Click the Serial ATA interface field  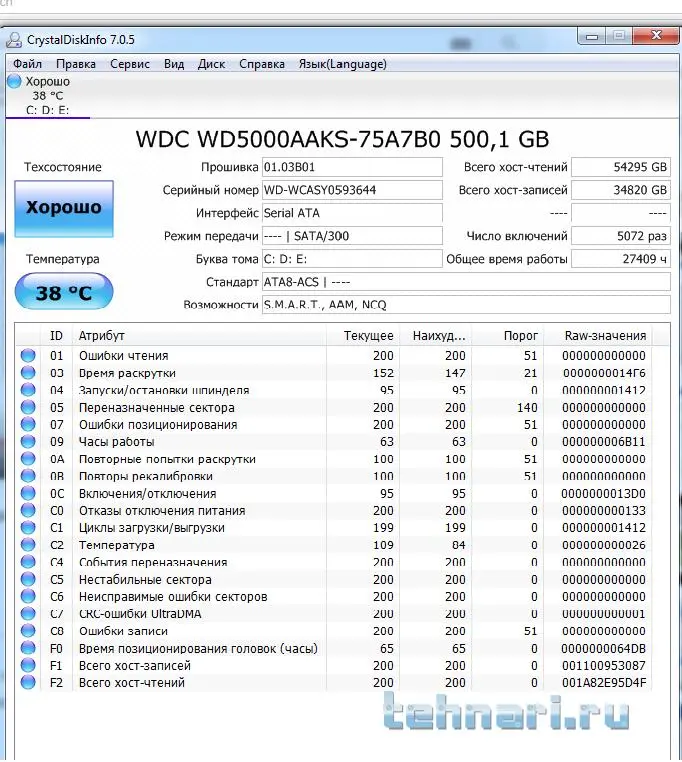coord(352,213)
